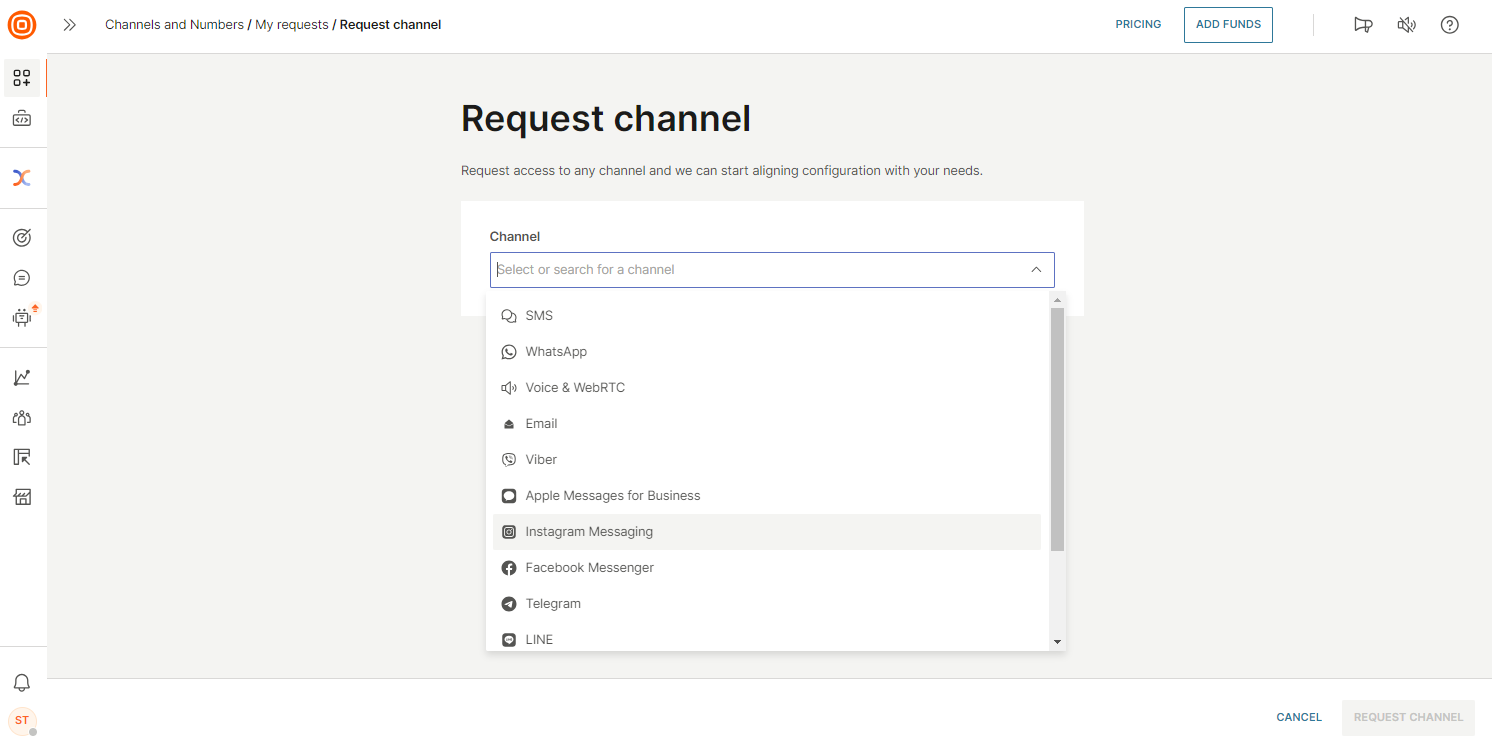Image resolution: width=1492 pixels, height=752 pixels.
Task: Open the Answers chatbot sidebar icon
Action: (22, 317)
